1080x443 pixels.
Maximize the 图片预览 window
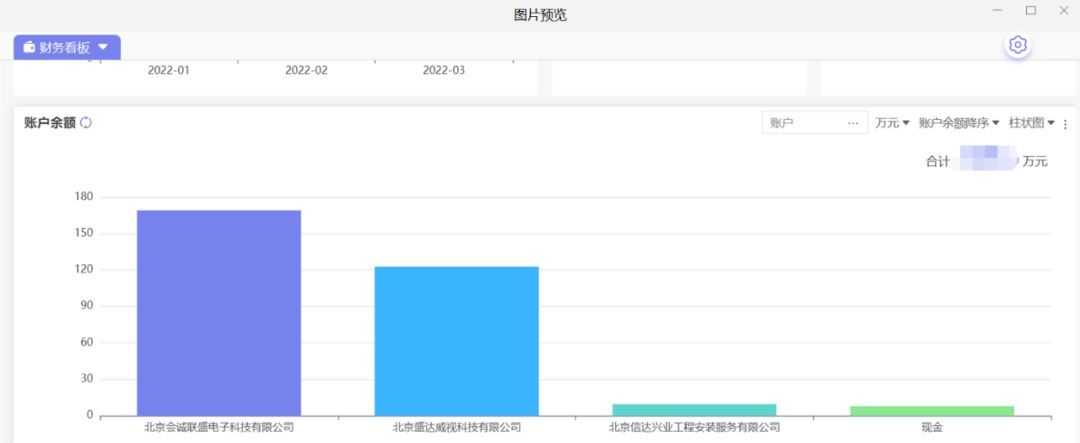point(1031,11)
